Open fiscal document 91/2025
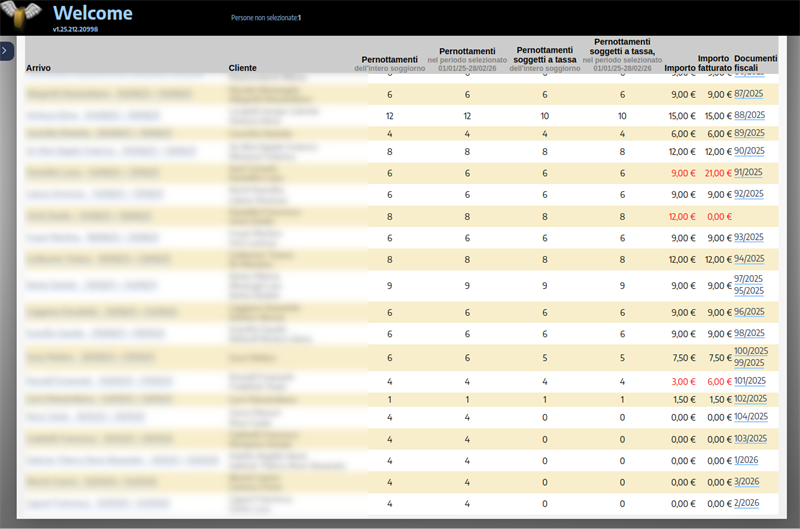This screenshot has height=529, width=800. (x=749, y=172)
